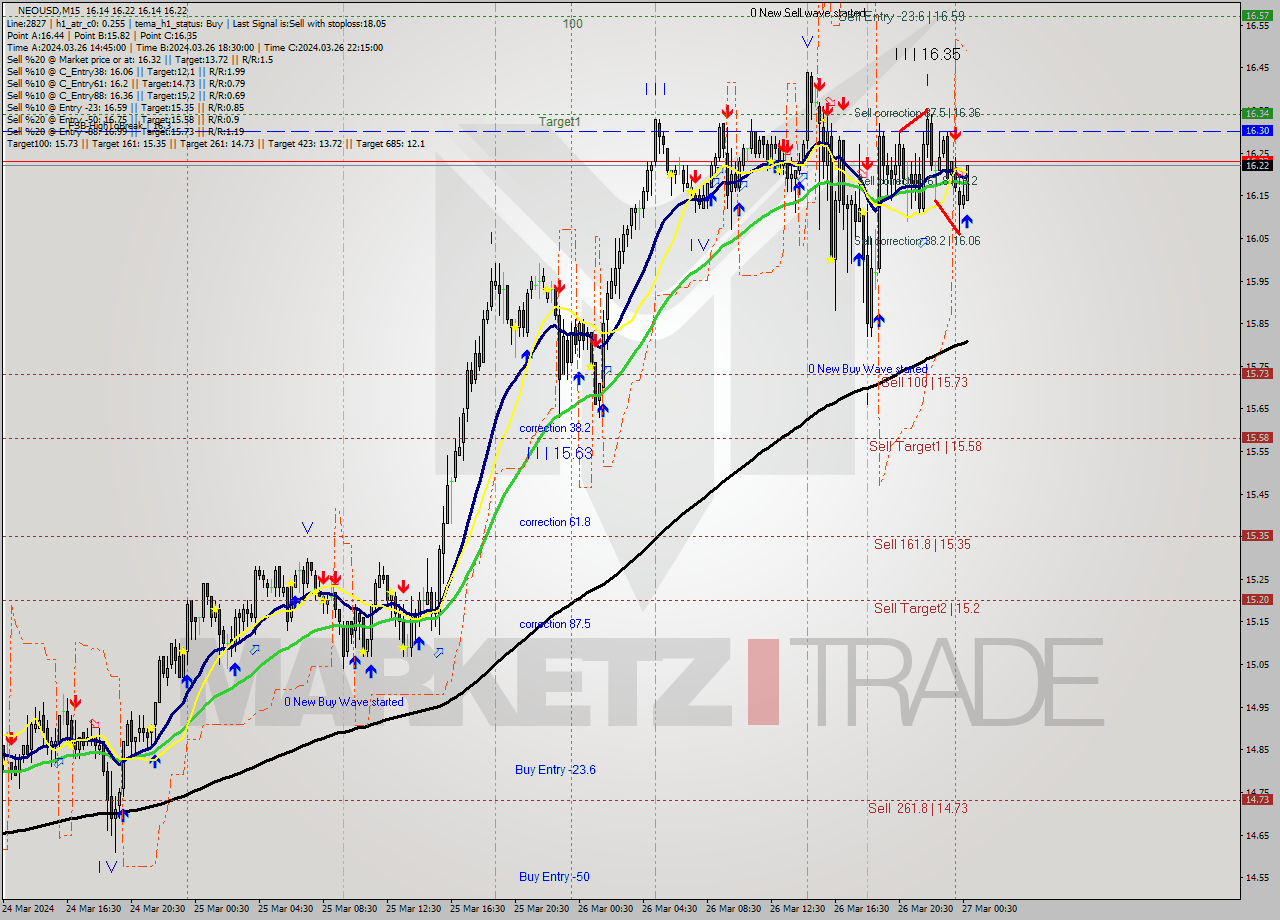The width and height of the screenshot is (1280, 920).
Task: Click the 15.95 price axis value
Action: 1256,281
